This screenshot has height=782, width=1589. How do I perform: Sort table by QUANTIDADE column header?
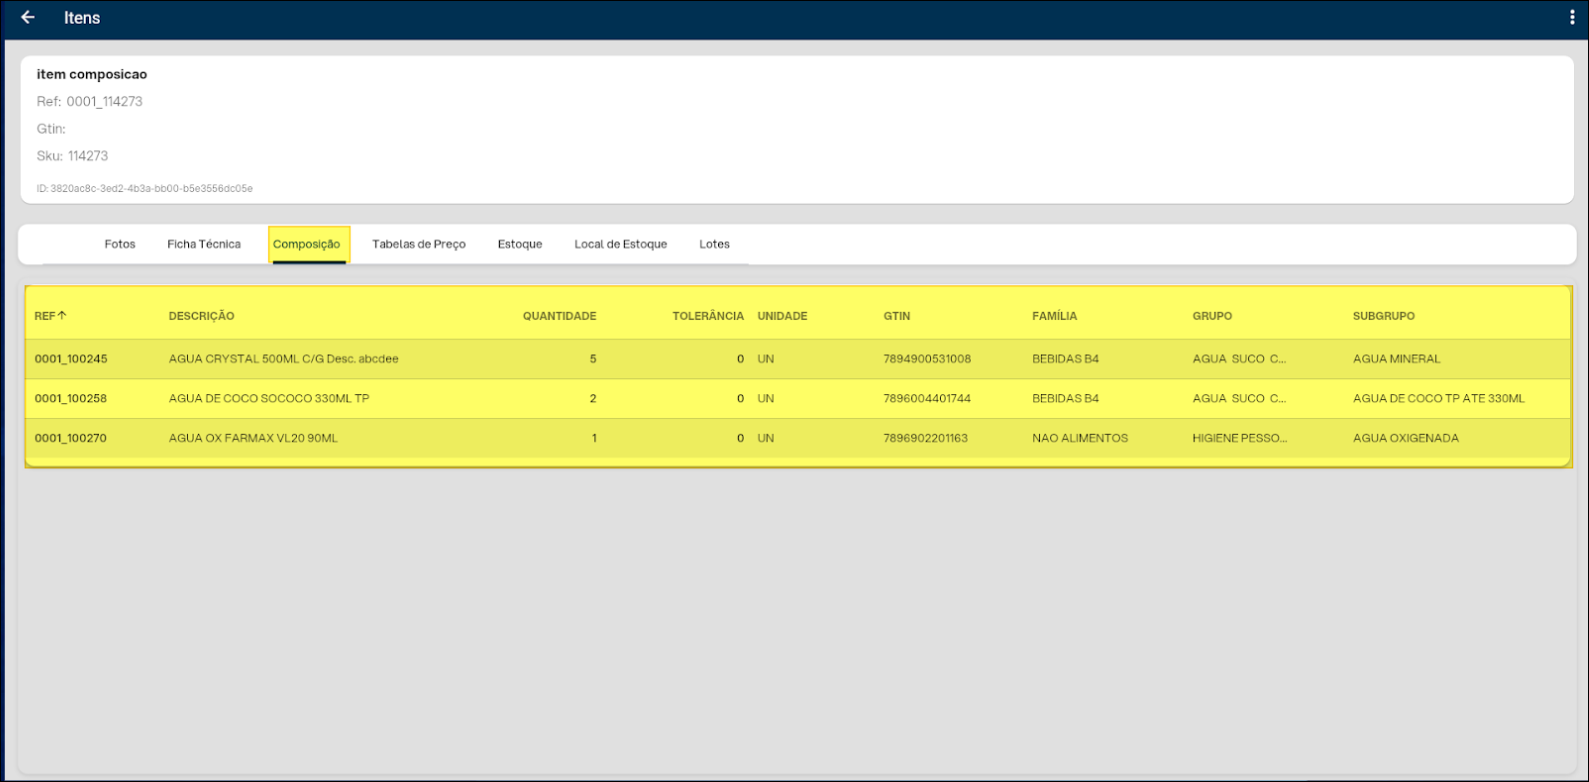coord(559,316)
